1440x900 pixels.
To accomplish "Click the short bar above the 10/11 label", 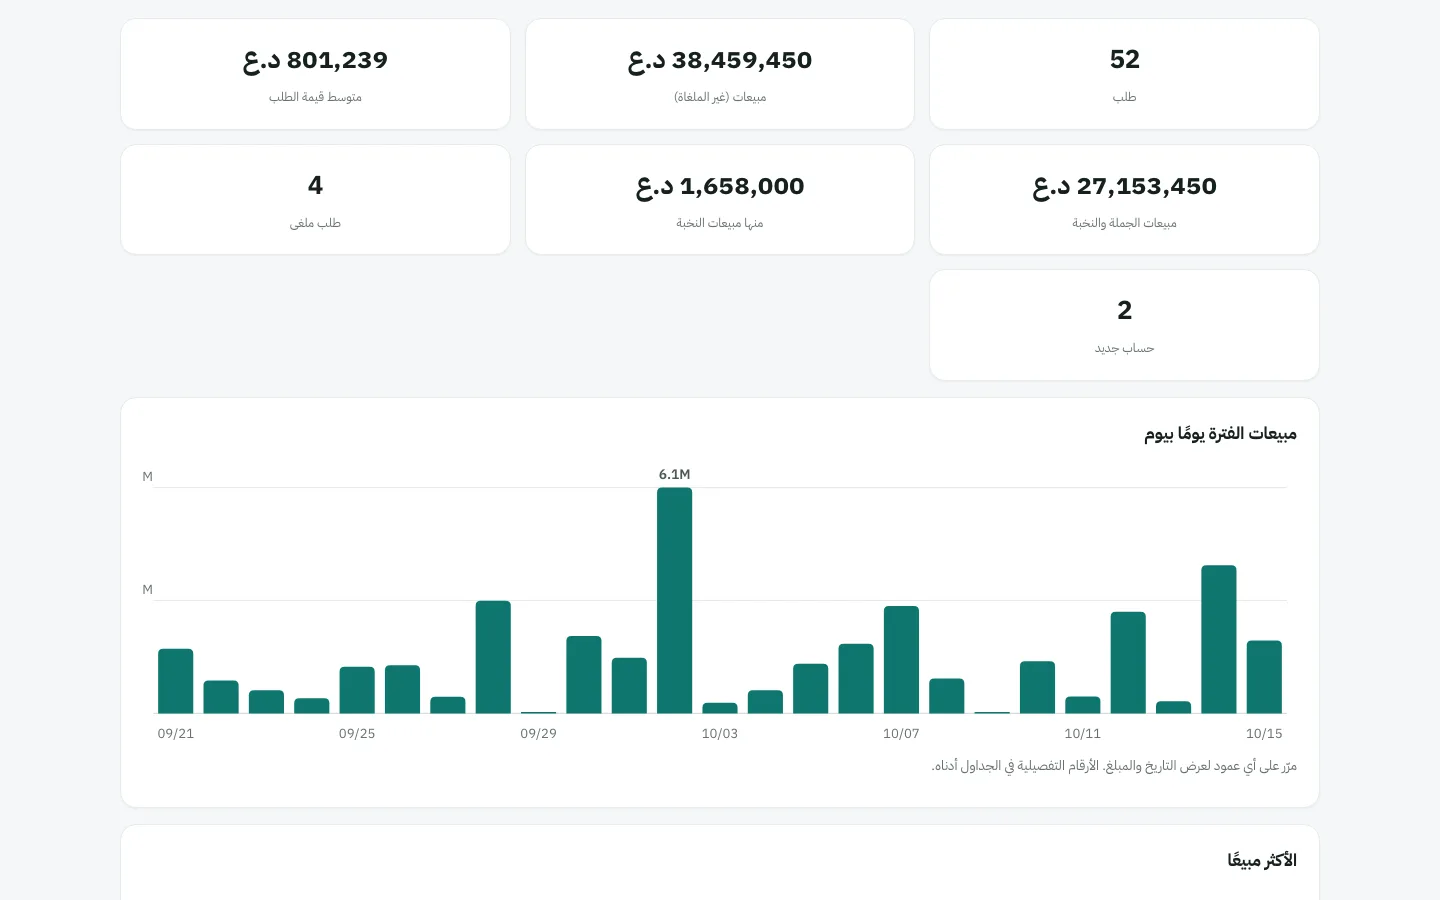I will 1083,705.
